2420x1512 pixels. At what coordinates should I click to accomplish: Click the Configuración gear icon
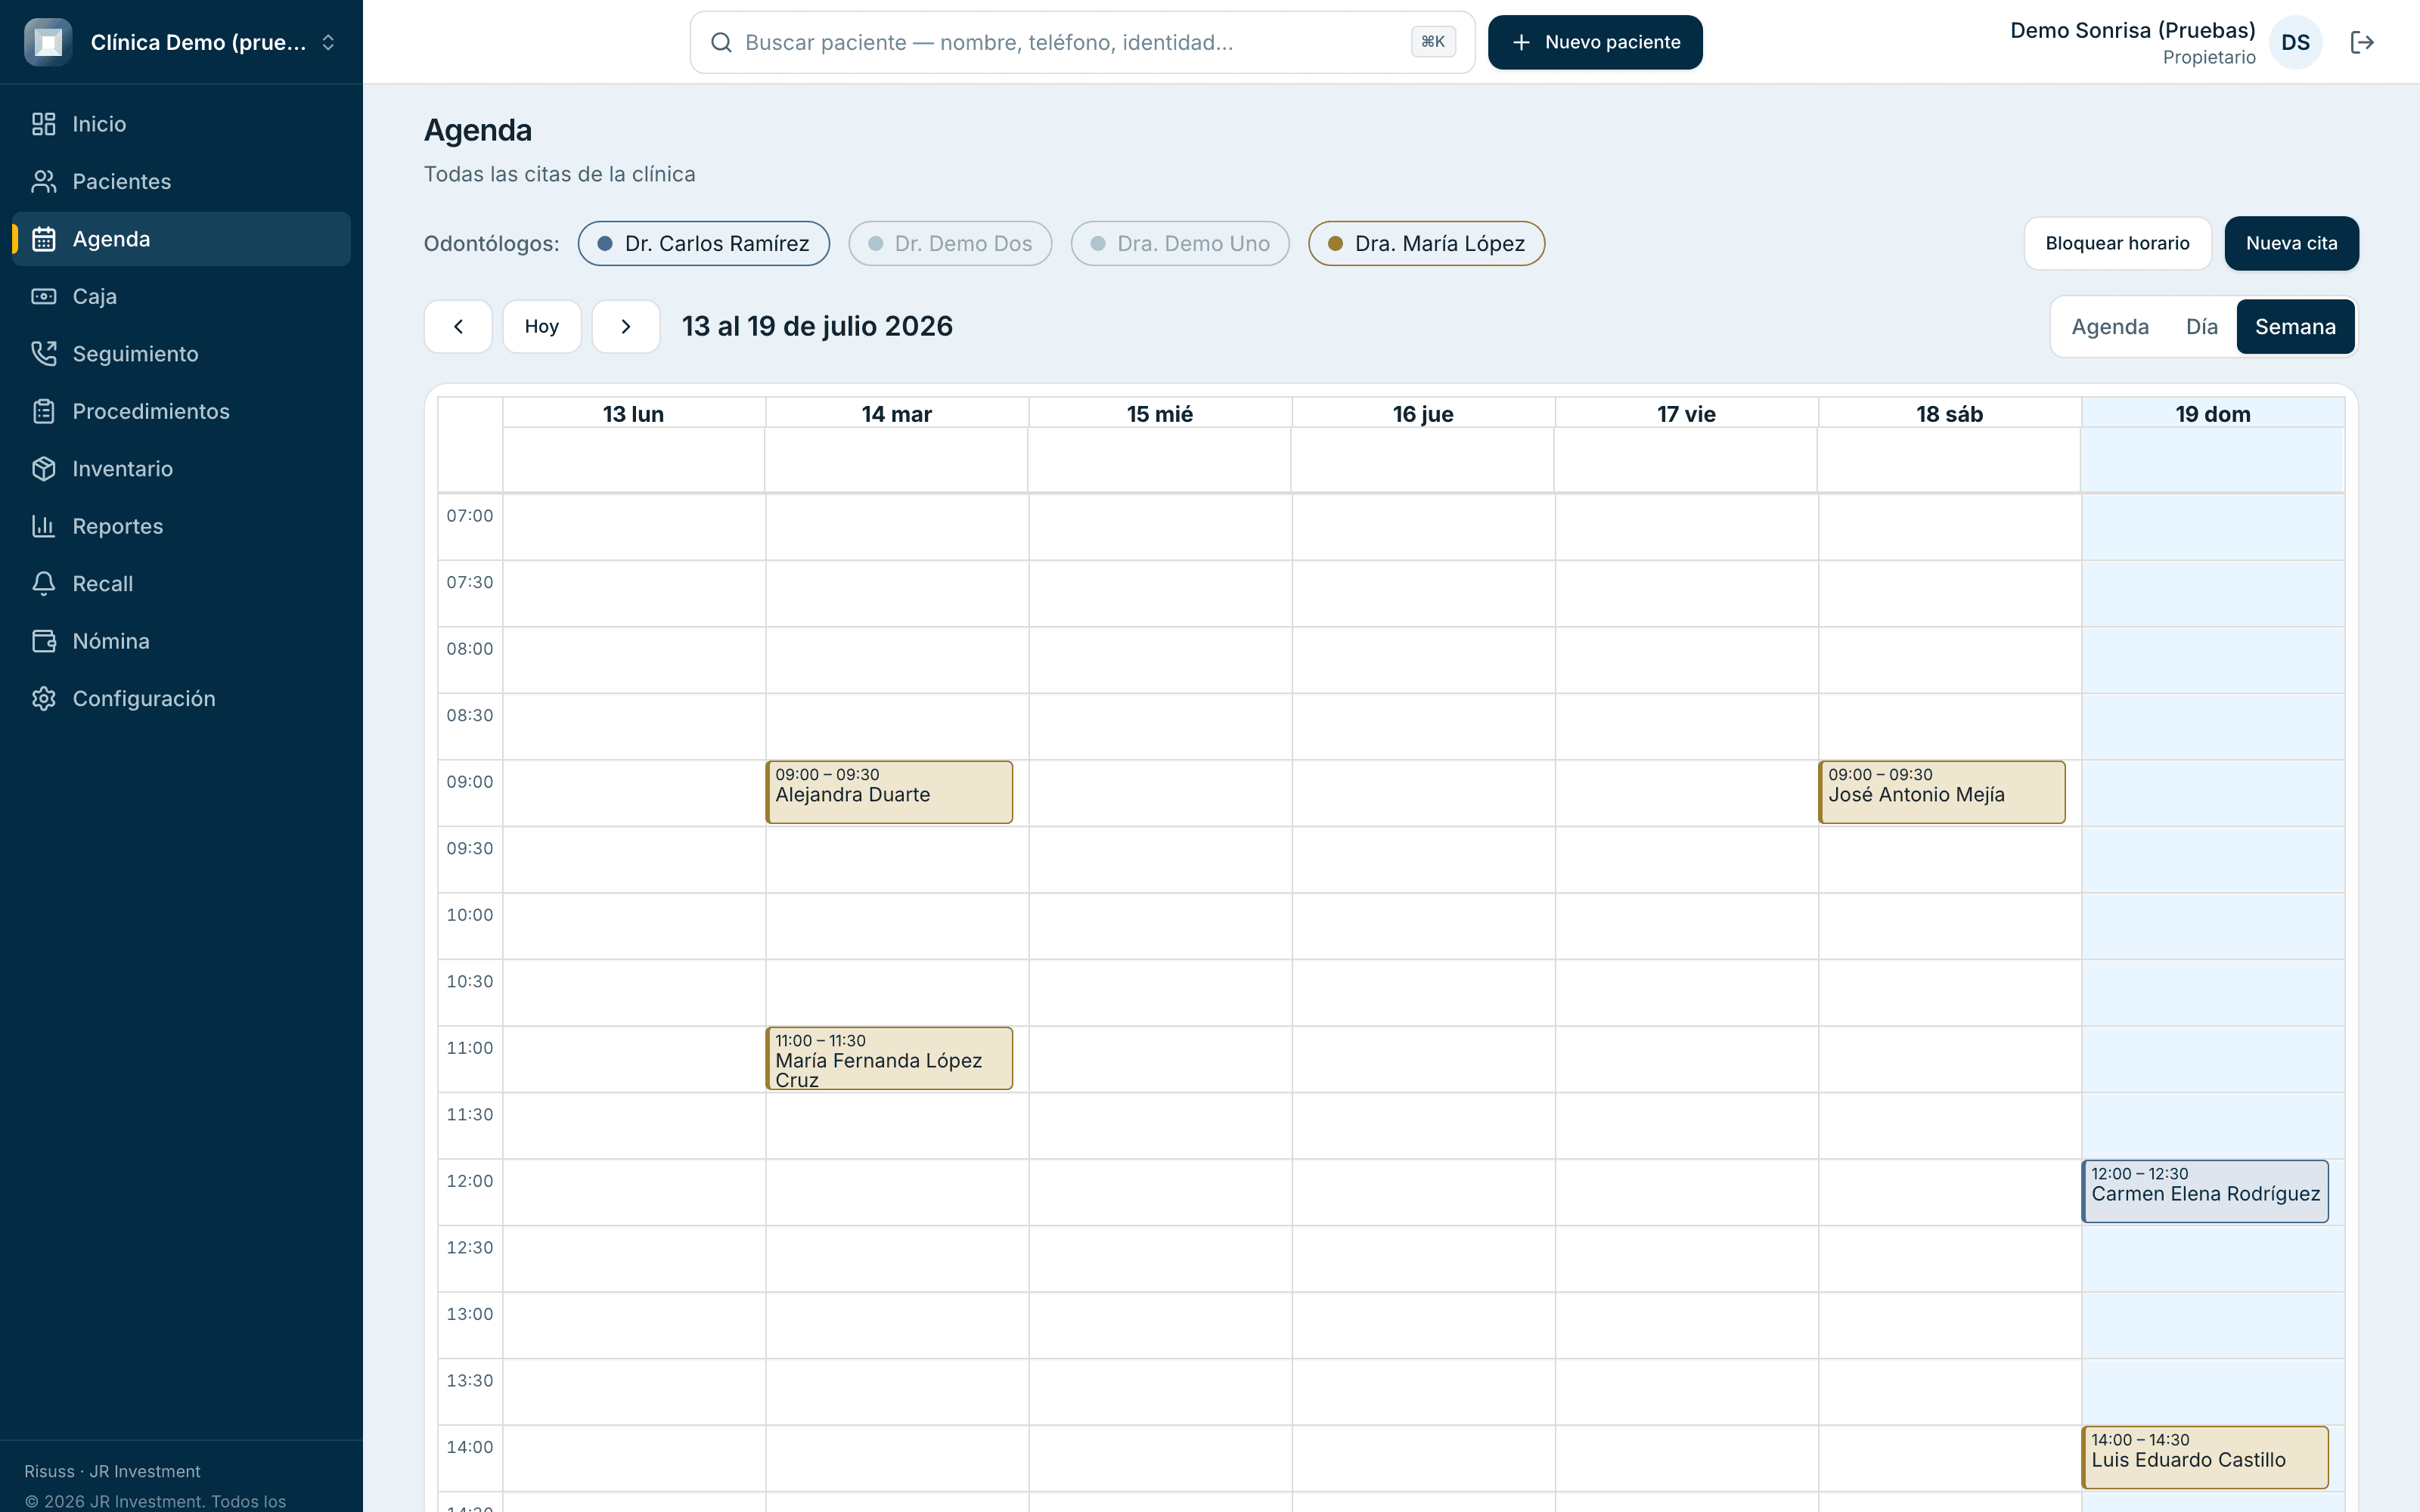(x=43, y=699)
